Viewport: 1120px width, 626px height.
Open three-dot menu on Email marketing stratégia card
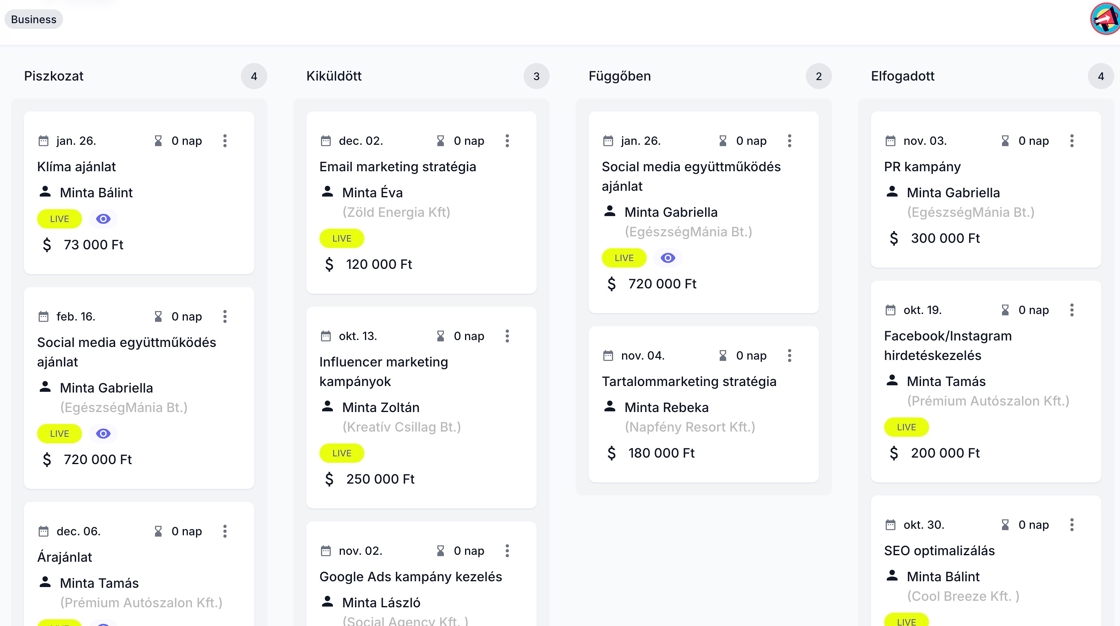point(507,141)
